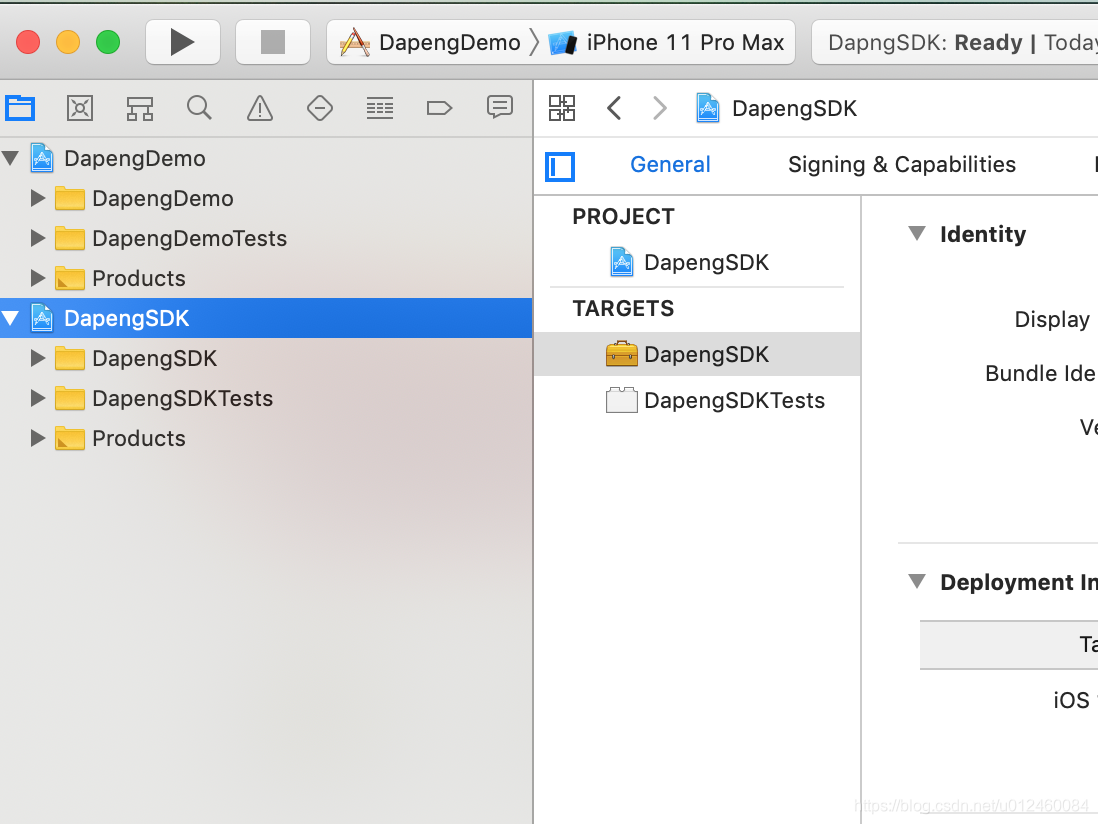This screenshot has width=1098, height=824.
Task: Switch to the General tab
Action: click(670, 165)
